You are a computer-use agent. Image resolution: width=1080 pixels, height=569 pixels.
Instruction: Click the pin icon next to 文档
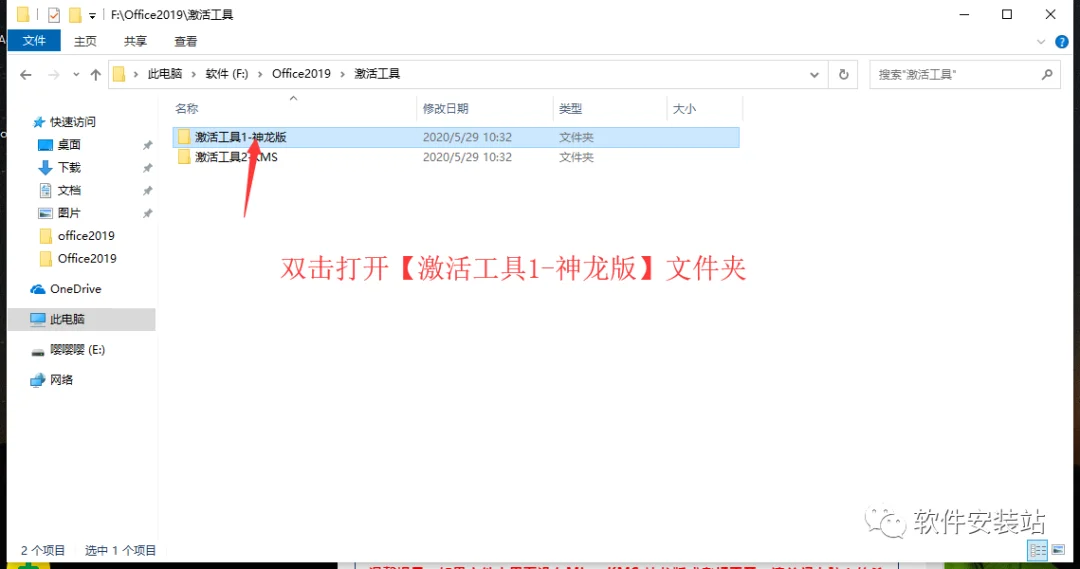point(147,191)
